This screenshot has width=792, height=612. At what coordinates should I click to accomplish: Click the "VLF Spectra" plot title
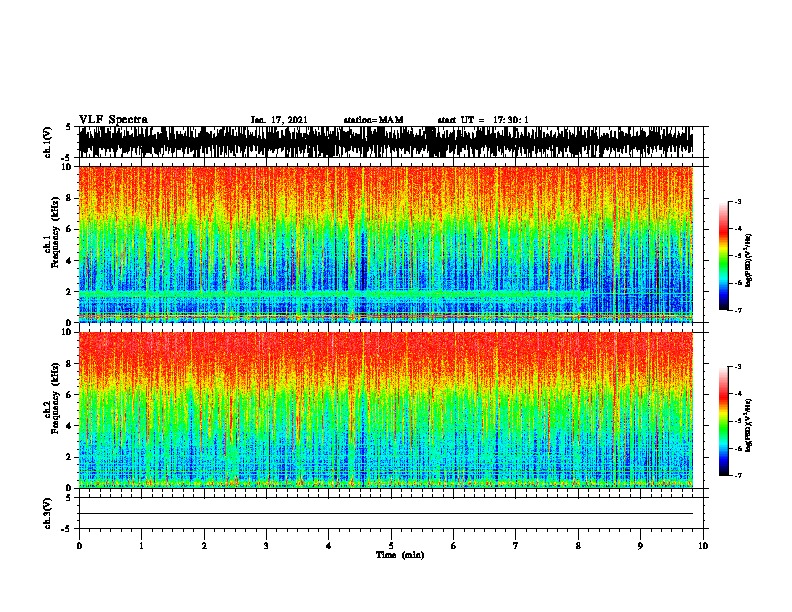pyautogui.click(x=113, y=120)
